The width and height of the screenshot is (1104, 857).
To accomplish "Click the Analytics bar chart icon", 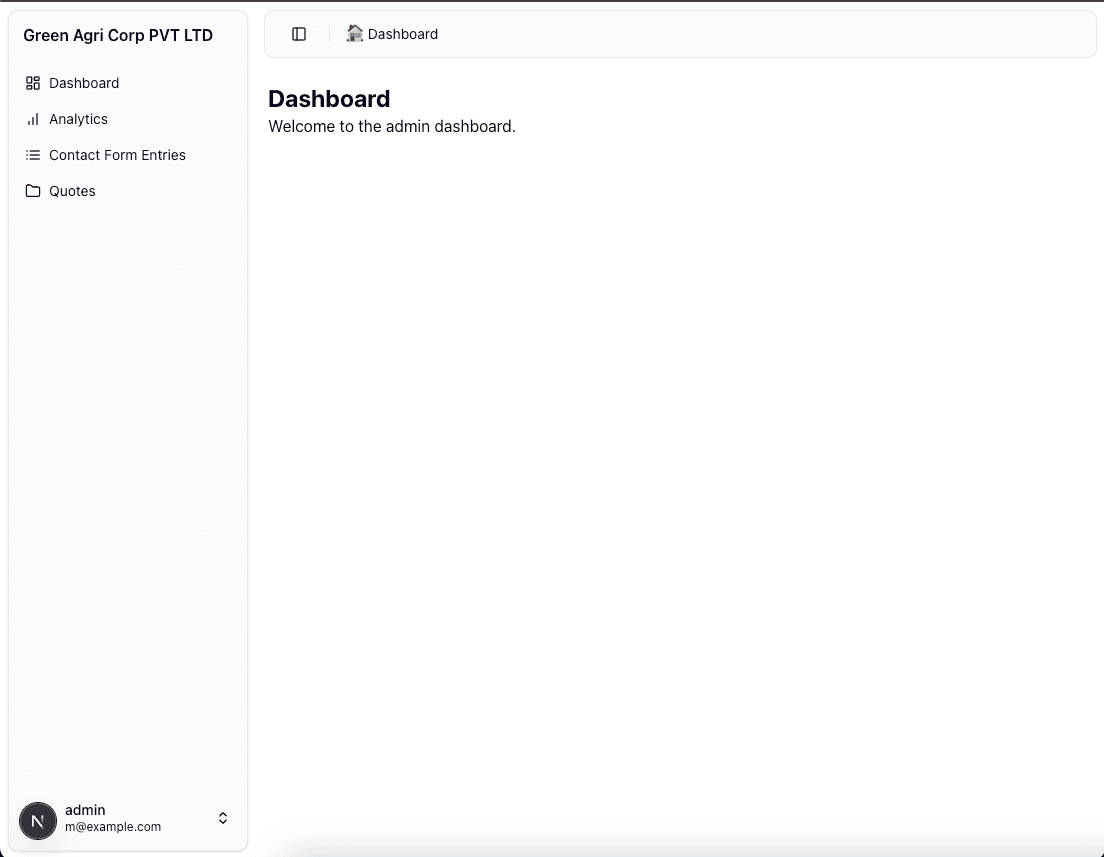I will click(33, 119).
